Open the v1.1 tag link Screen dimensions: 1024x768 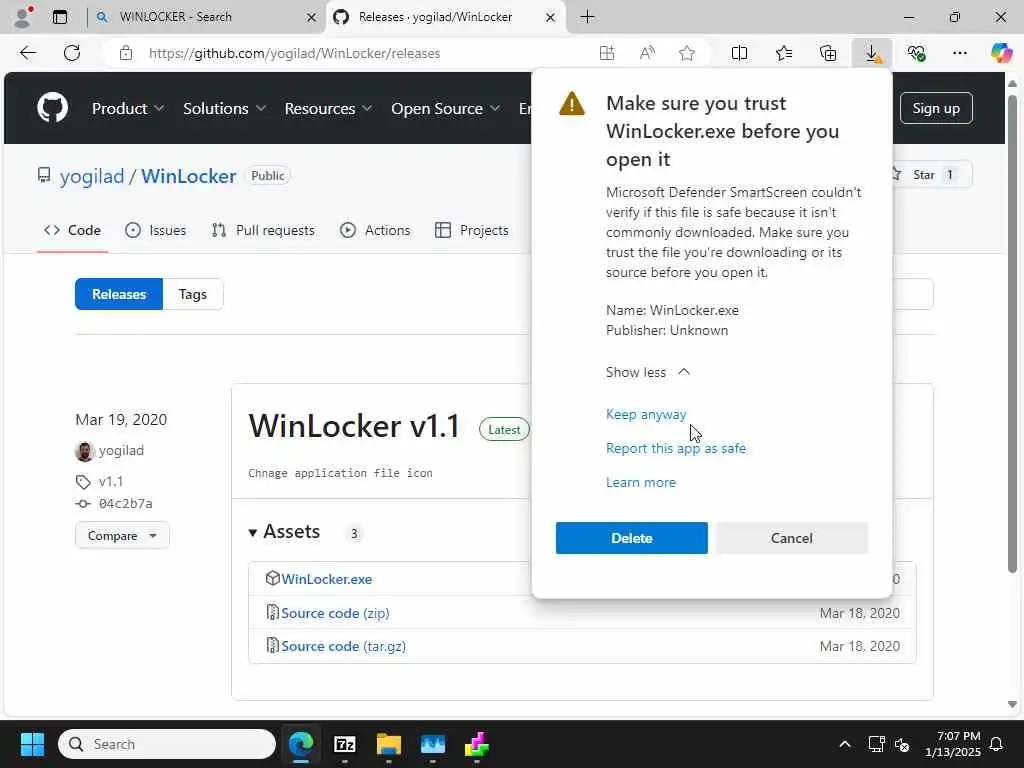tap(110, 481)
